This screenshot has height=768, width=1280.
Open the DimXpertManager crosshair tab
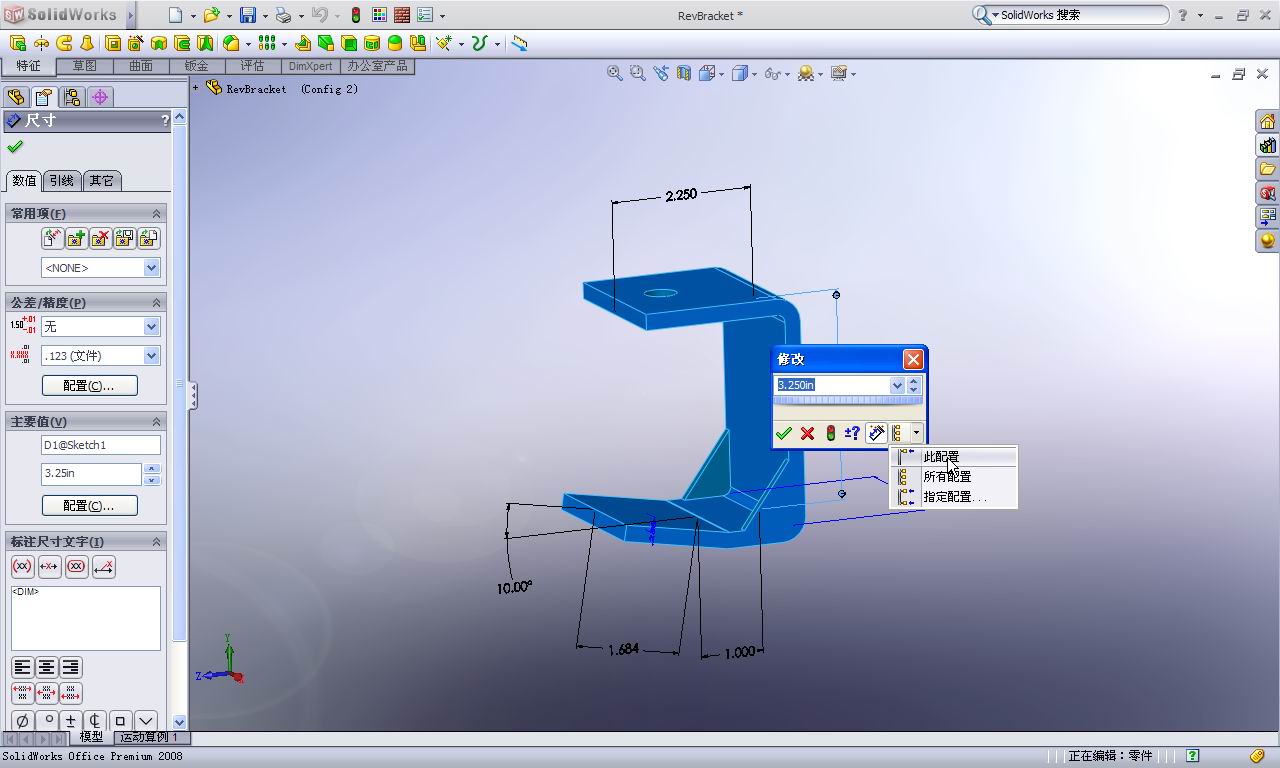tap(99, 97)
